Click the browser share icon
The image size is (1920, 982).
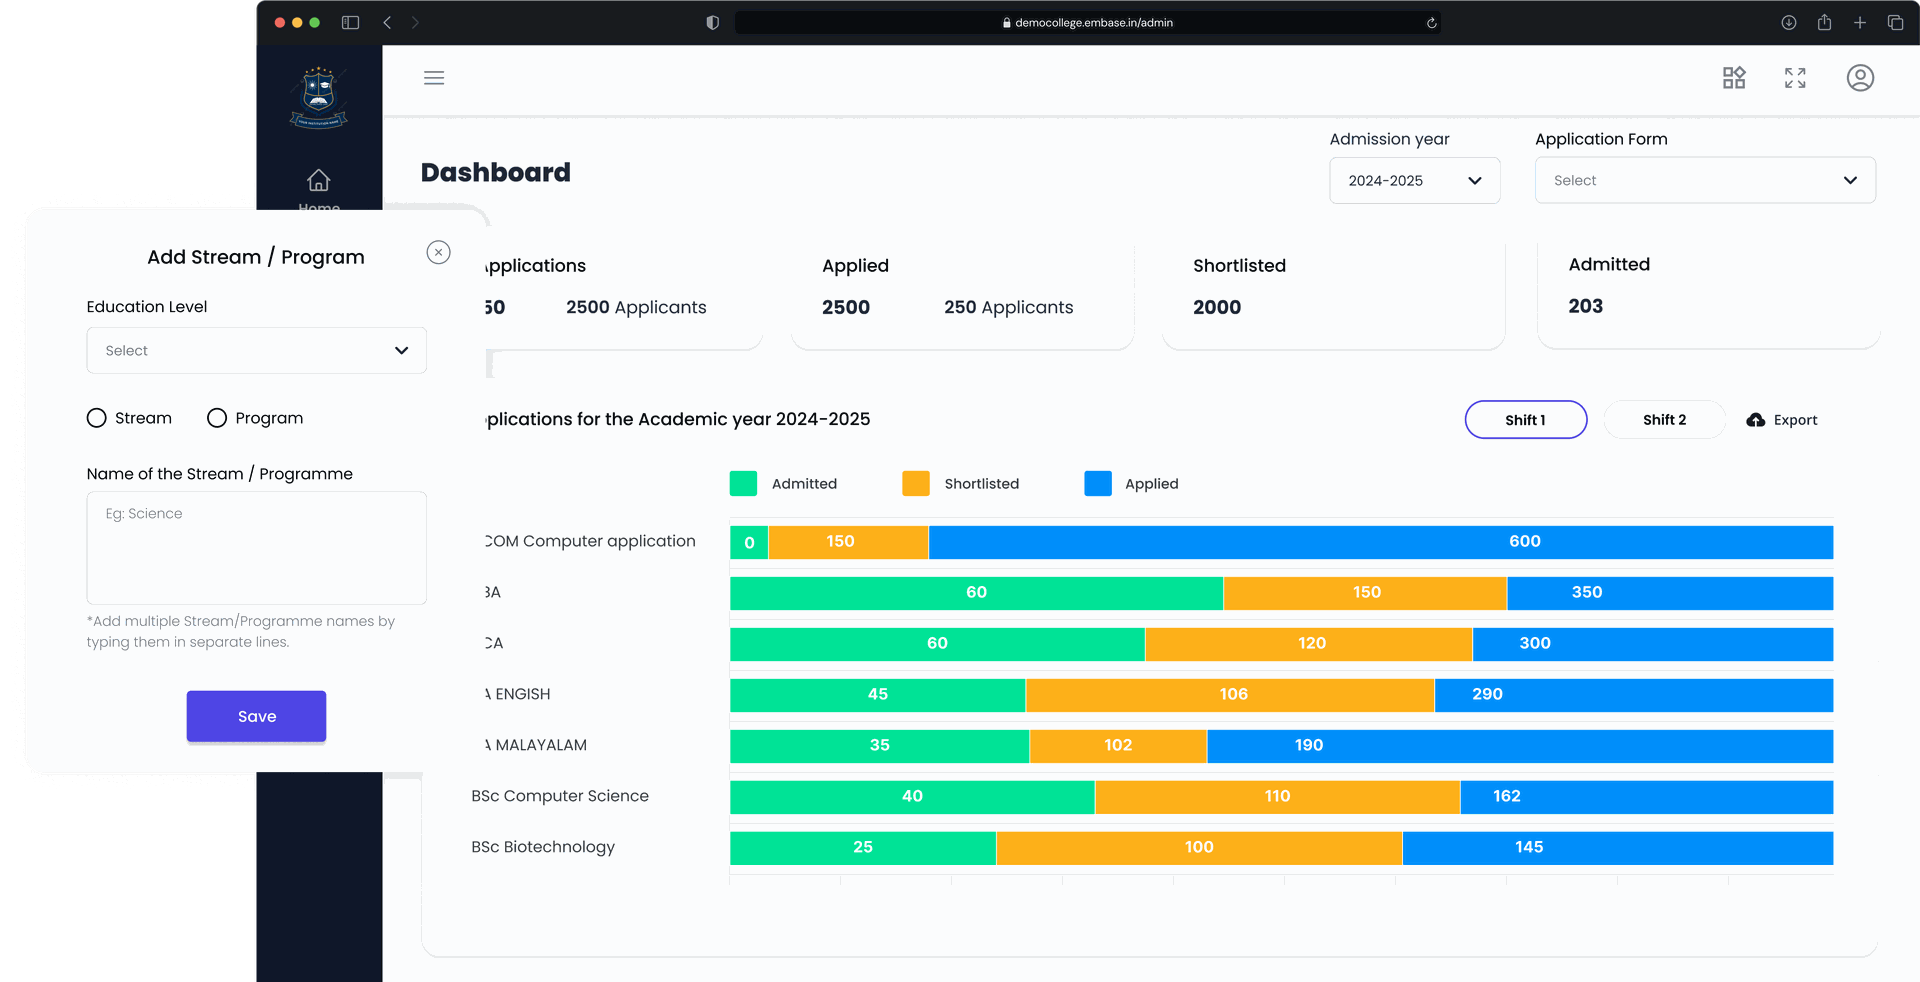tap(1824, 23)
